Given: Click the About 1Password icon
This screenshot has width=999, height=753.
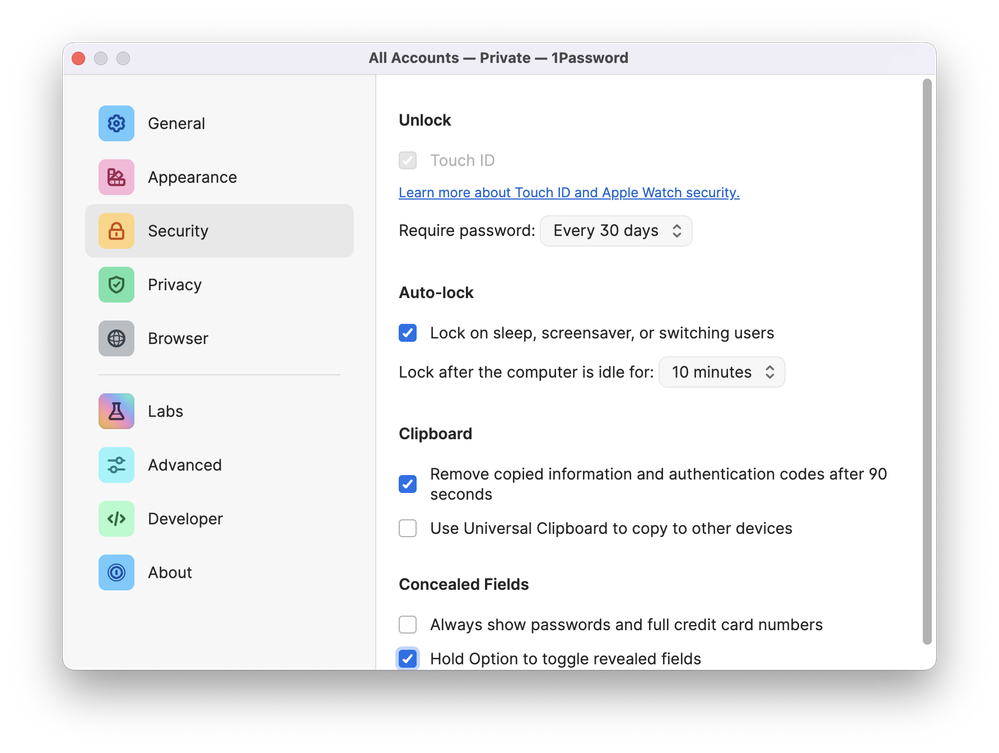Looking at the screenshot, I should click(116, 573).
